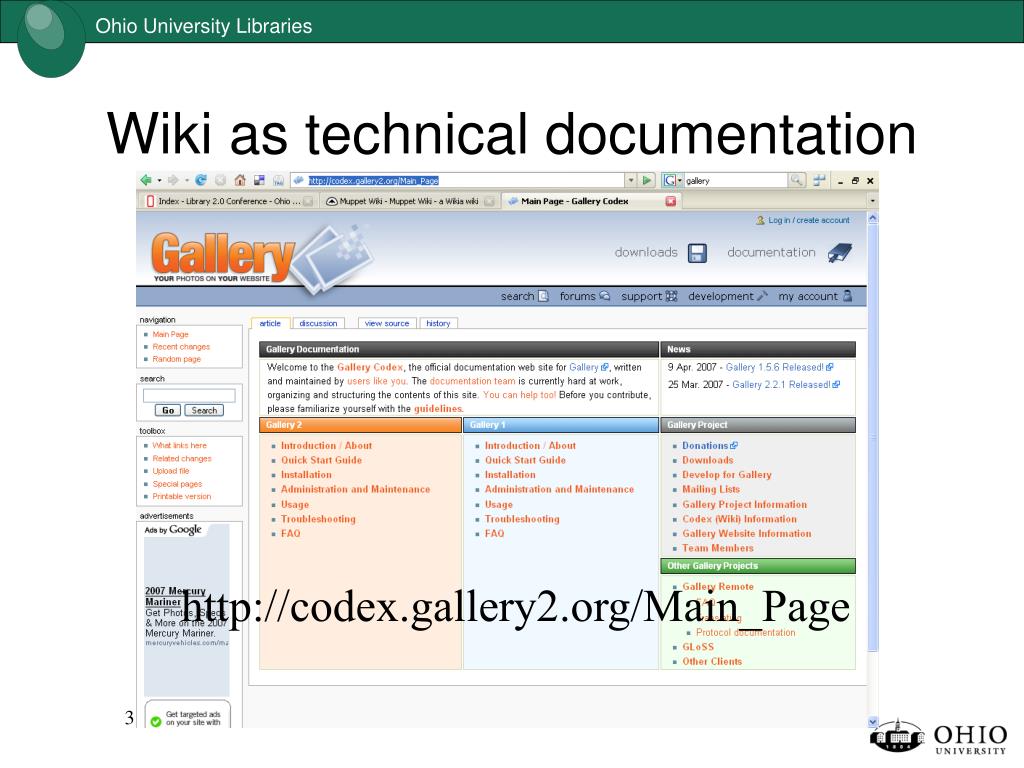Viewport: 1024px width, 768px height.
Task: Open Gallery 1 Installation link
Action: (510, 475)
